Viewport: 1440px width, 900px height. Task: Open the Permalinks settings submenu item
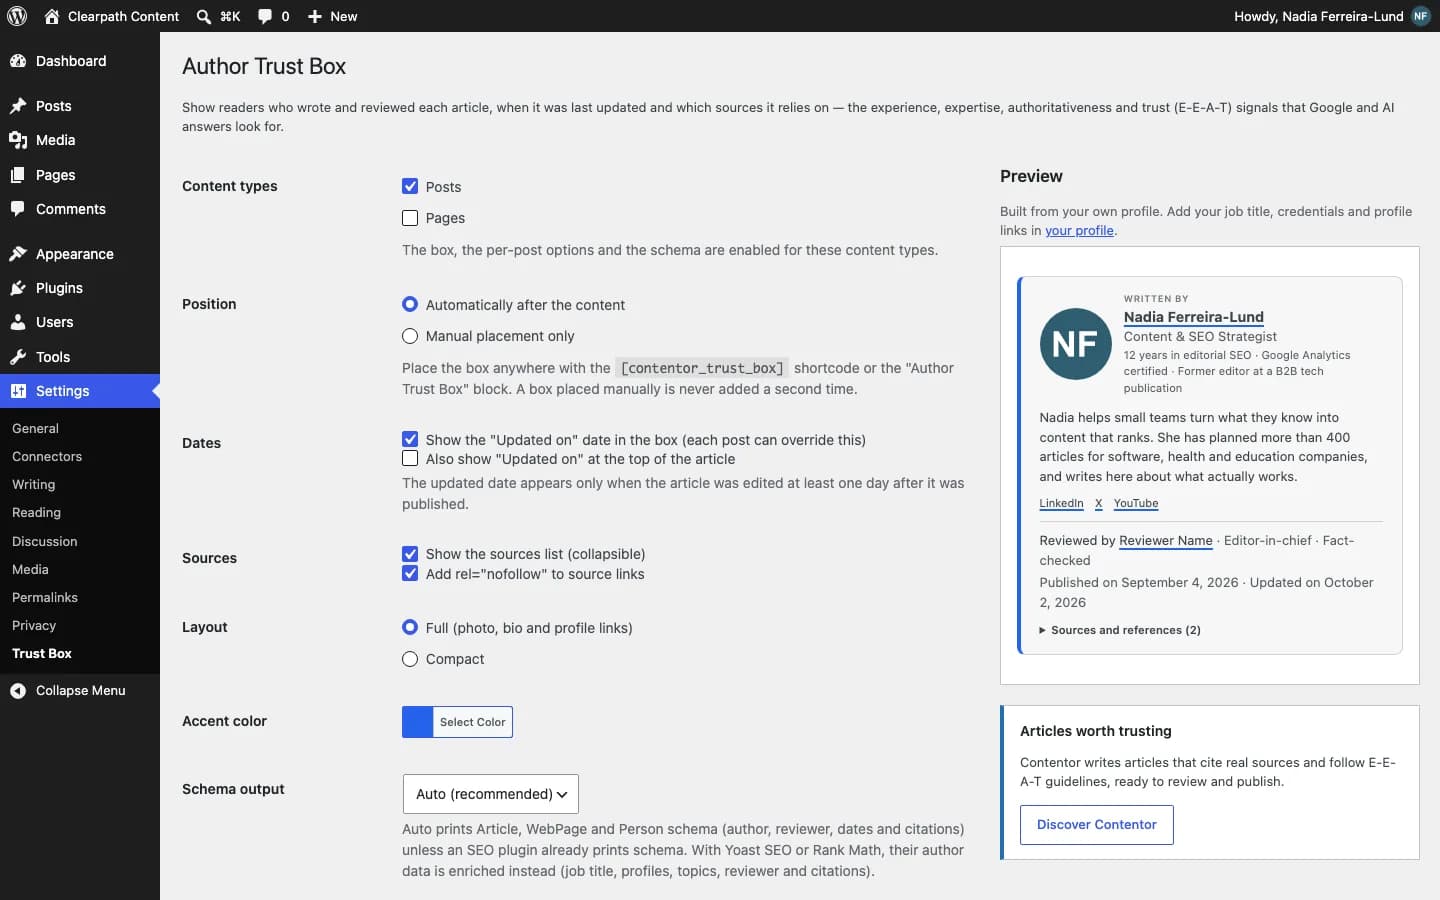coord(45,597)
